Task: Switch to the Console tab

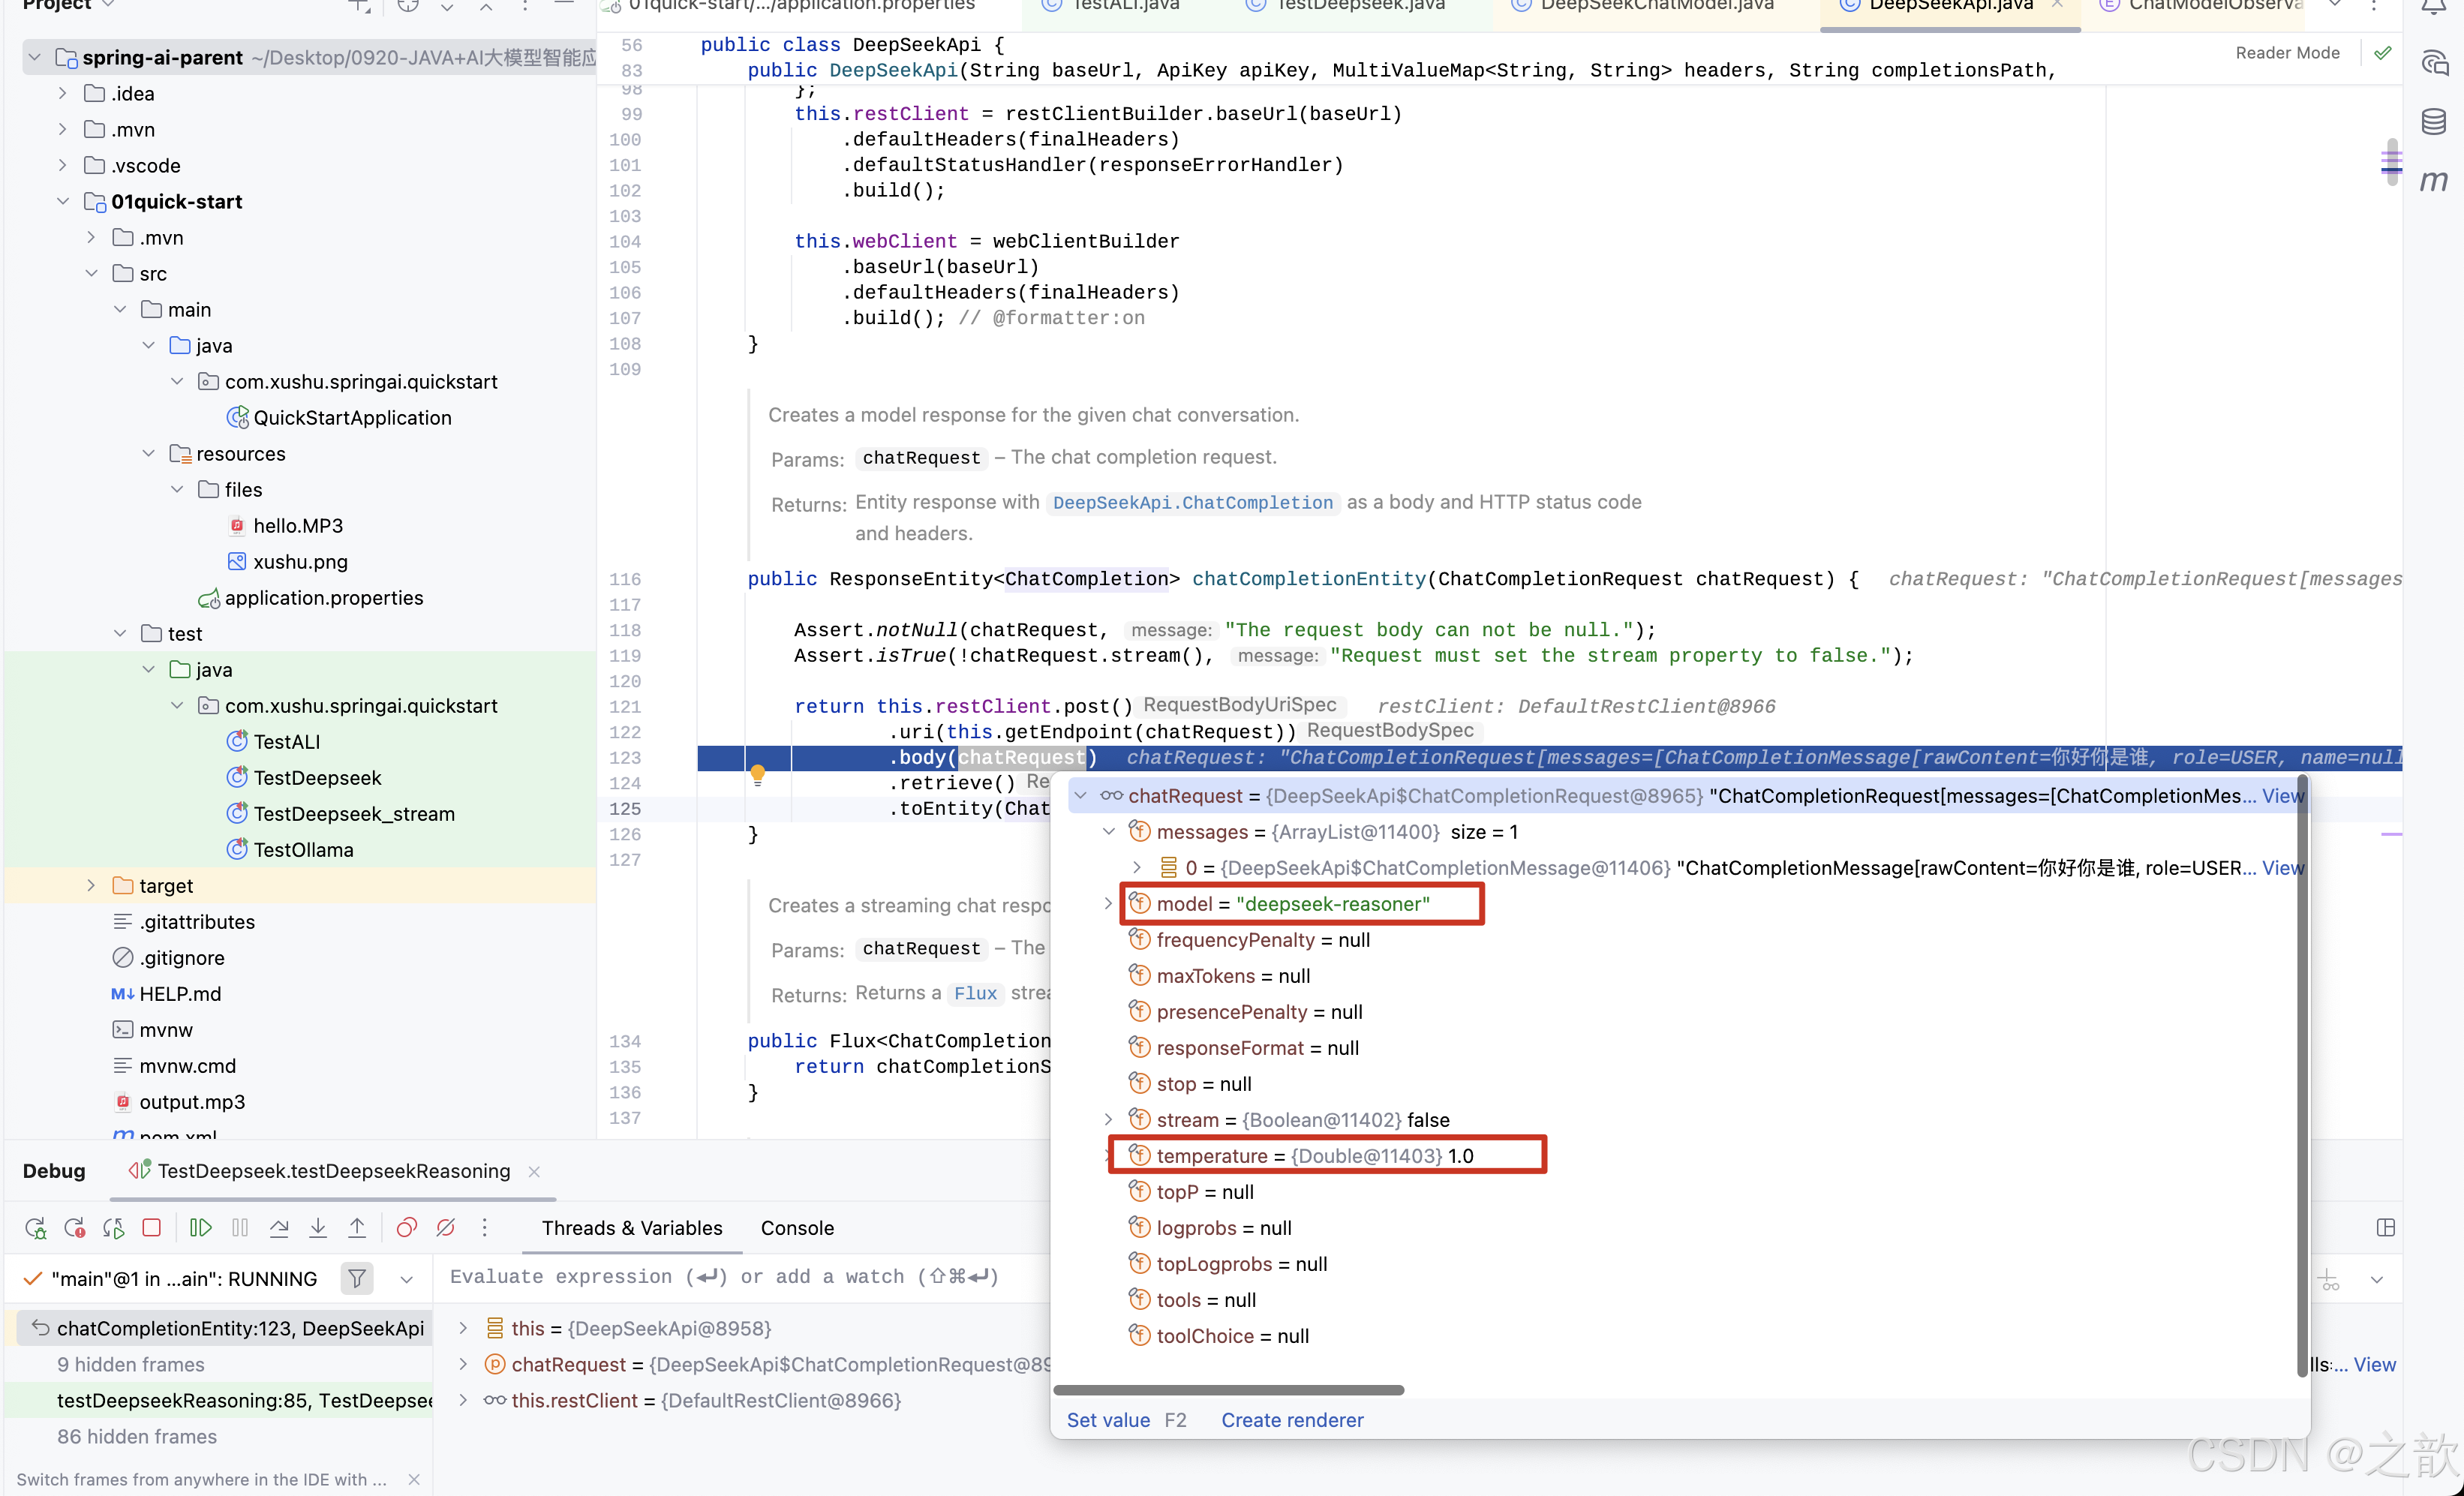Action: pyautogui.click(x=797, y=1228)
